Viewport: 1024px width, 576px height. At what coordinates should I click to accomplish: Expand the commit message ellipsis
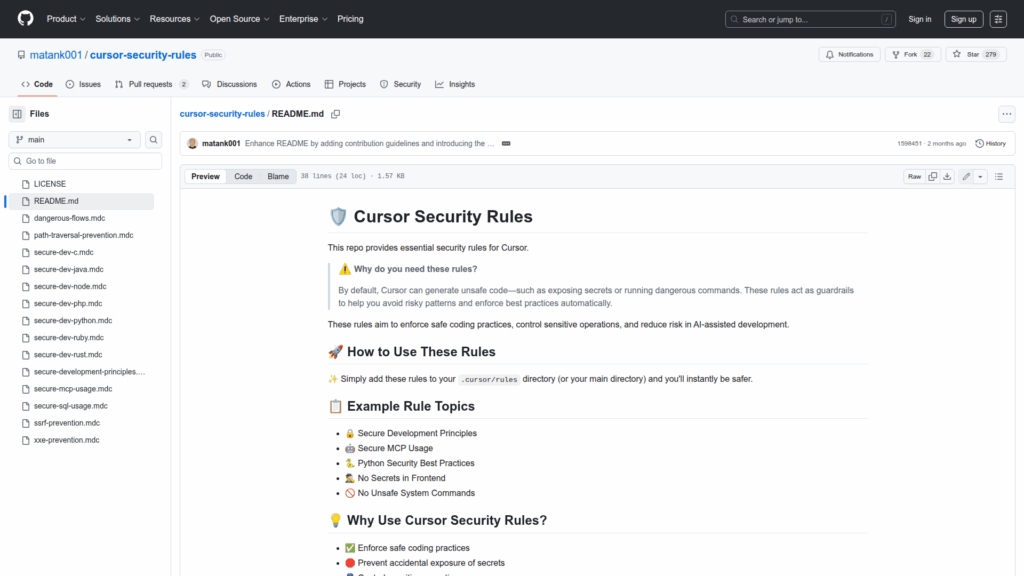(506, 144)
